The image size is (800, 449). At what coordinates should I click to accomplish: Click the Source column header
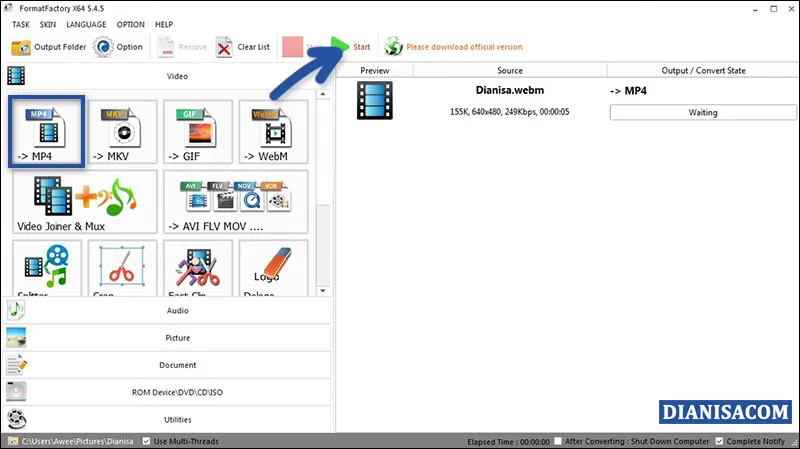510,70
